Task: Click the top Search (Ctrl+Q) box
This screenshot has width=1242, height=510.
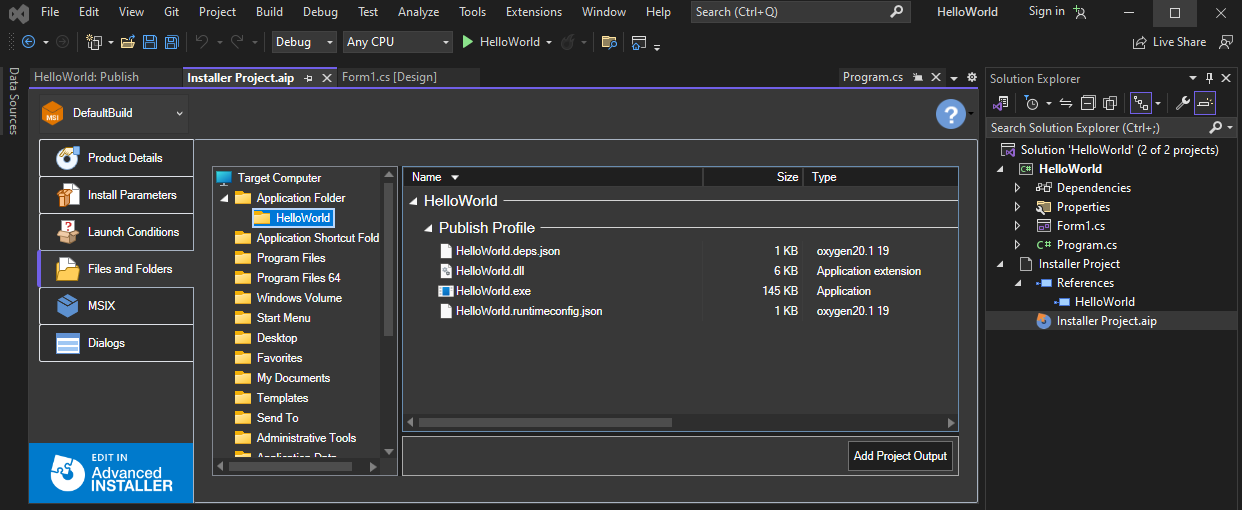Action: pos(800,12)
